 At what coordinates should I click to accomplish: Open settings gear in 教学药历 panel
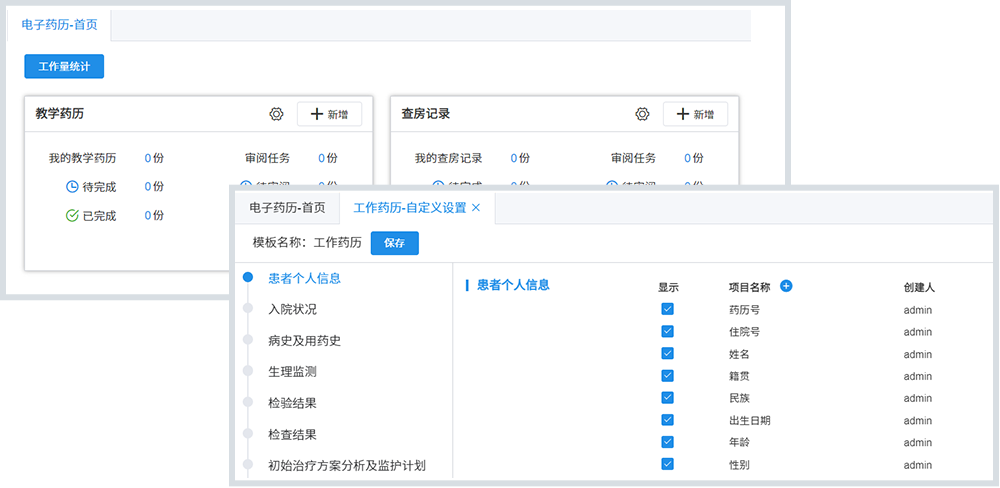tap(277, 114)
